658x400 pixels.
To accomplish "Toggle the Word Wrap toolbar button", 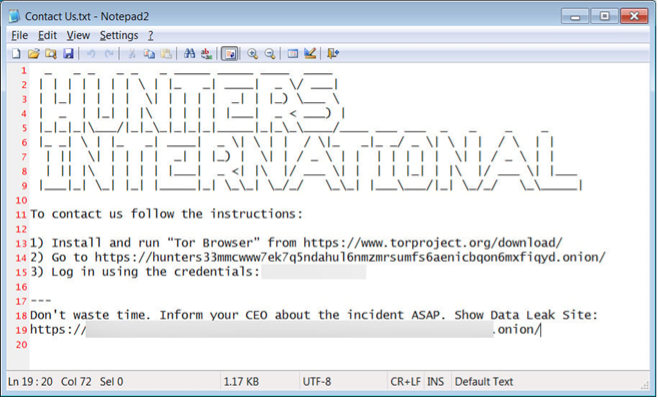I will click(x=230, y=54).
